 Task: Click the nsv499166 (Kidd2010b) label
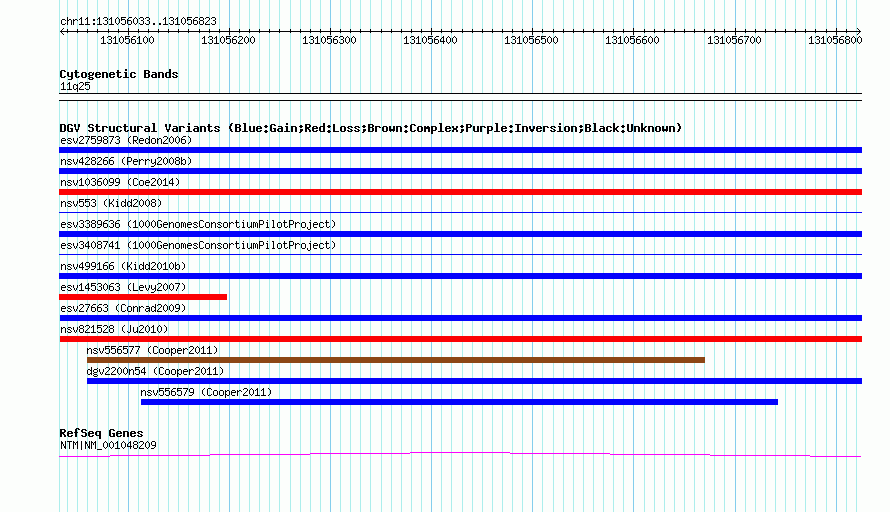point(123,266)
